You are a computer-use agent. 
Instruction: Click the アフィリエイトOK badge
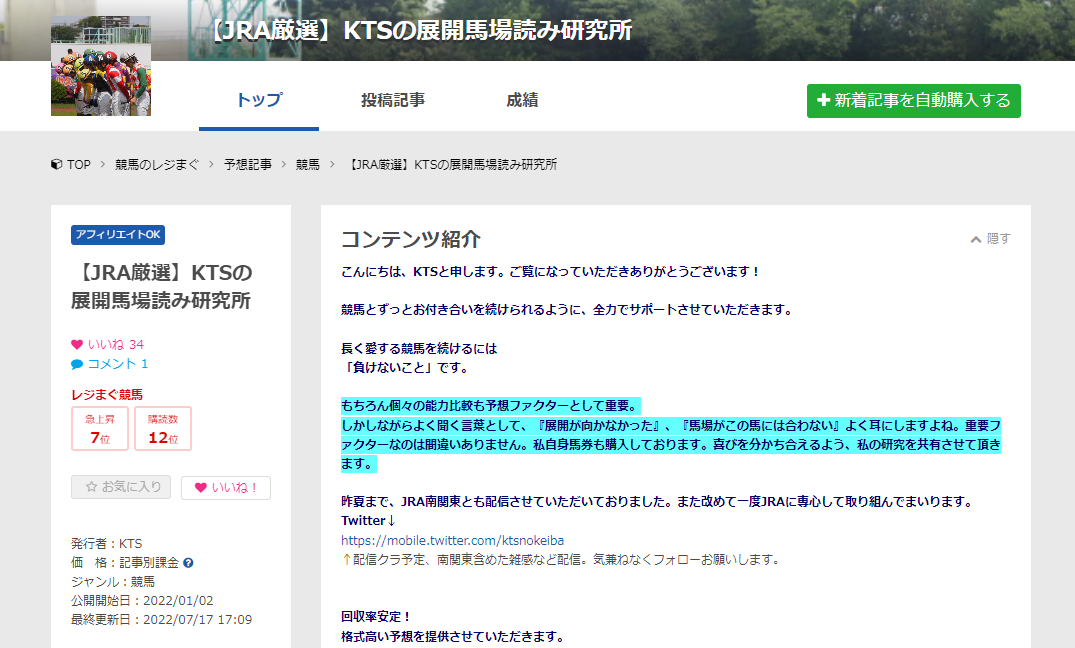(x=118, y=235)
